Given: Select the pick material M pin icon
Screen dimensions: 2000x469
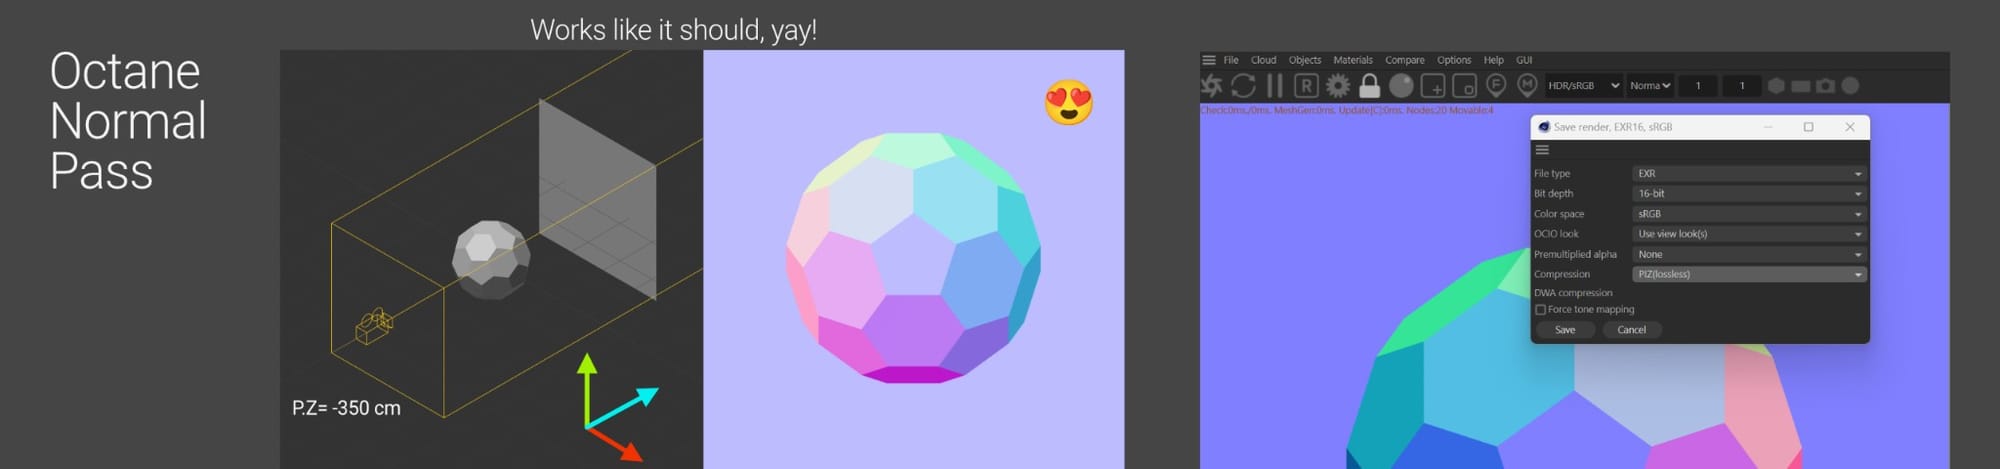Looking at the screenshot, I should tap(1527, 86).
